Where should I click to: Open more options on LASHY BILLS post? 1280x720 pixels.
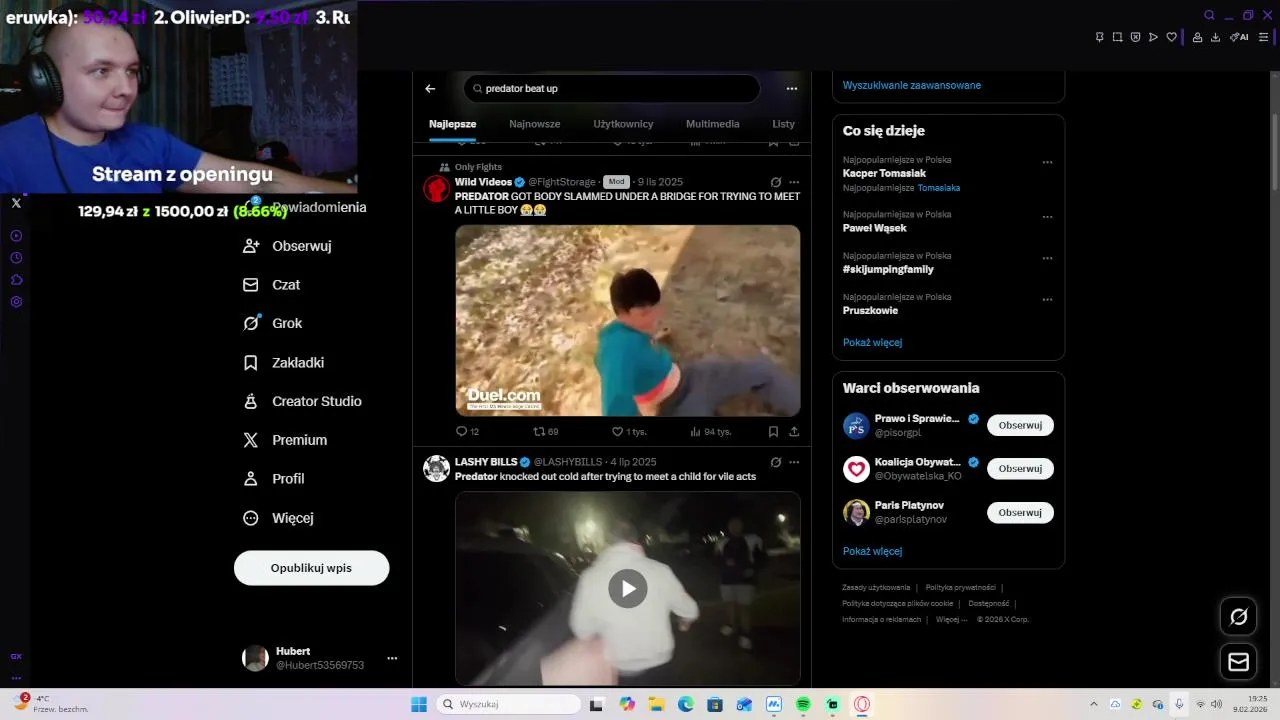pyautogui.click(x=794, y=462)
